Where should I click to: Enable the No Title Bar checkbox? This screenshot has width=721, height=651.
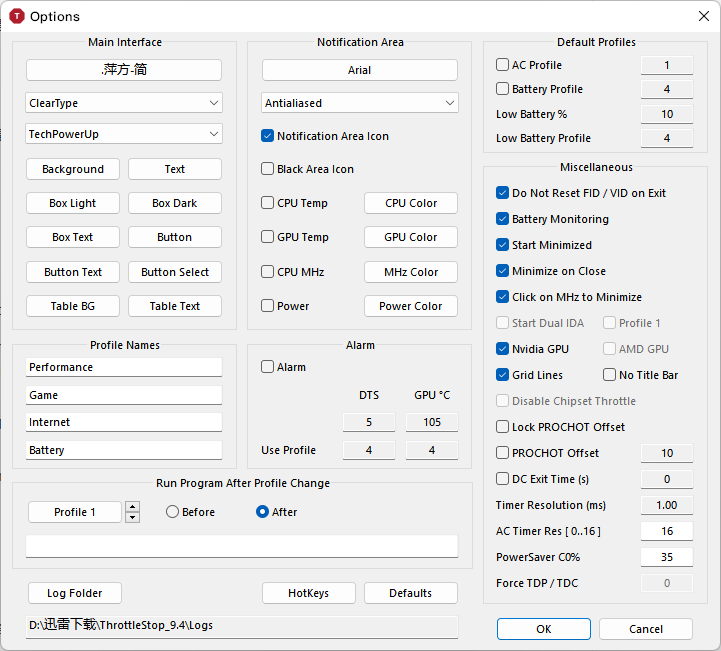[x=610, y=375]
